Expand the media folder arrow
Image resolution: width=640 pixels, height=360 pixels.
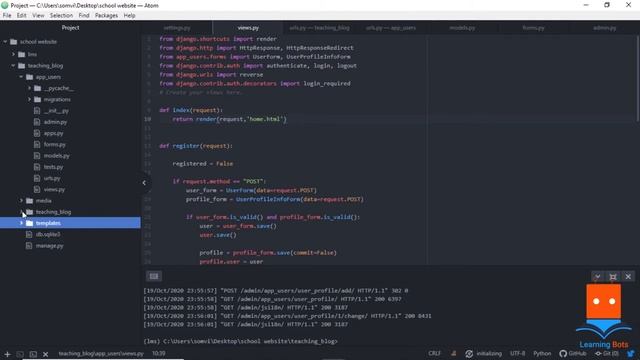(x=21, y=200)
